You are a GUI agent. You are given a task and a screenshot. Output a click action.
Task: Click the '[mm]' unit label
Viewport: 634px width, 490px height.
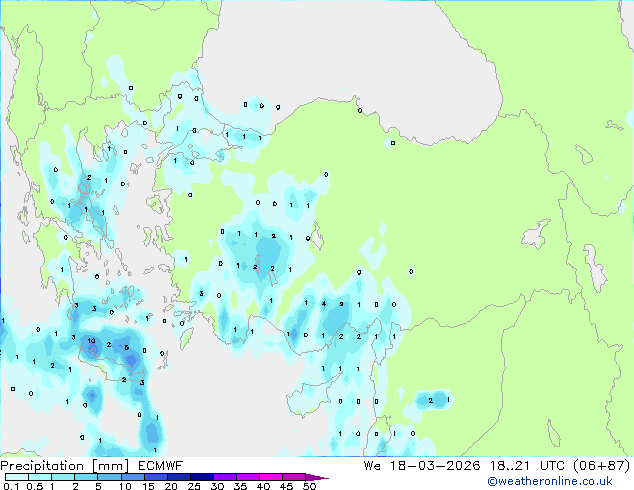(111, 466)
